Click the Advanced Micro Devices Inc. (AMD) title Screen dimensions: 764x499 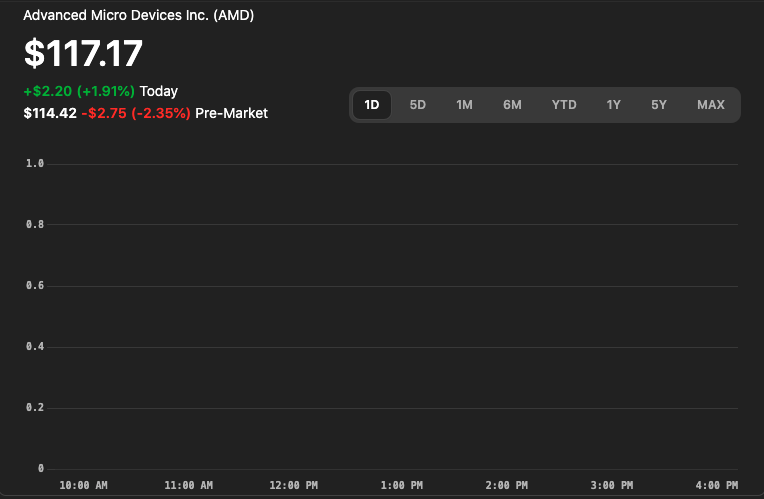coord(138,15)
